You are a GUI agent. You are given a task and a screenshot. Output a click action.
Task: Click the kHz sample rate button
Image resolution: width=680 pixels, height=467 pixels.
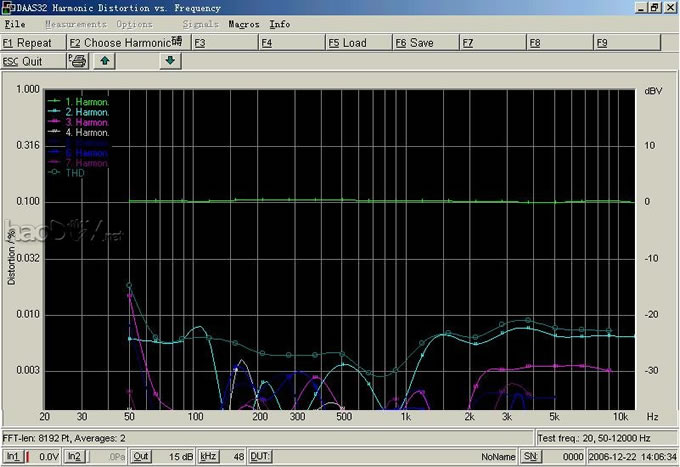pyautogui.click(x=208, y=456)
